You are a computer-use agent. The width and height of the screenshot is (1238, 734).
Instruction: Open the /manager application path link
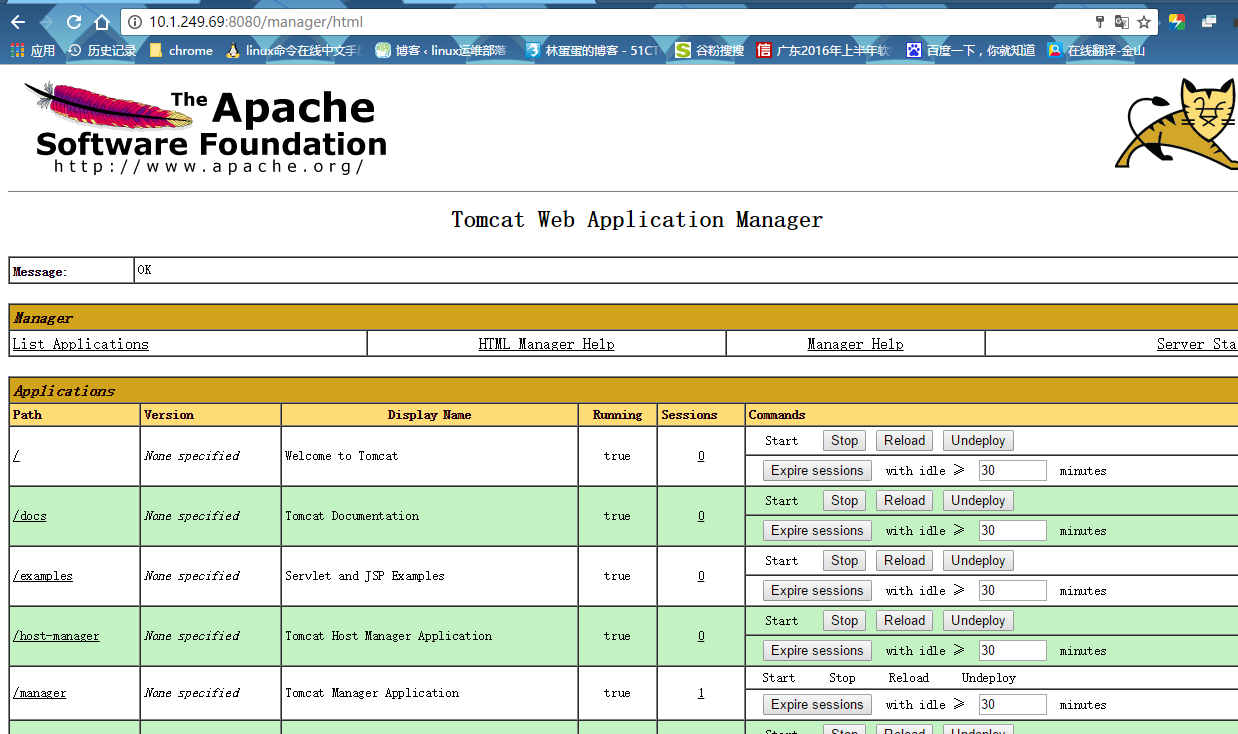[39, 693]
